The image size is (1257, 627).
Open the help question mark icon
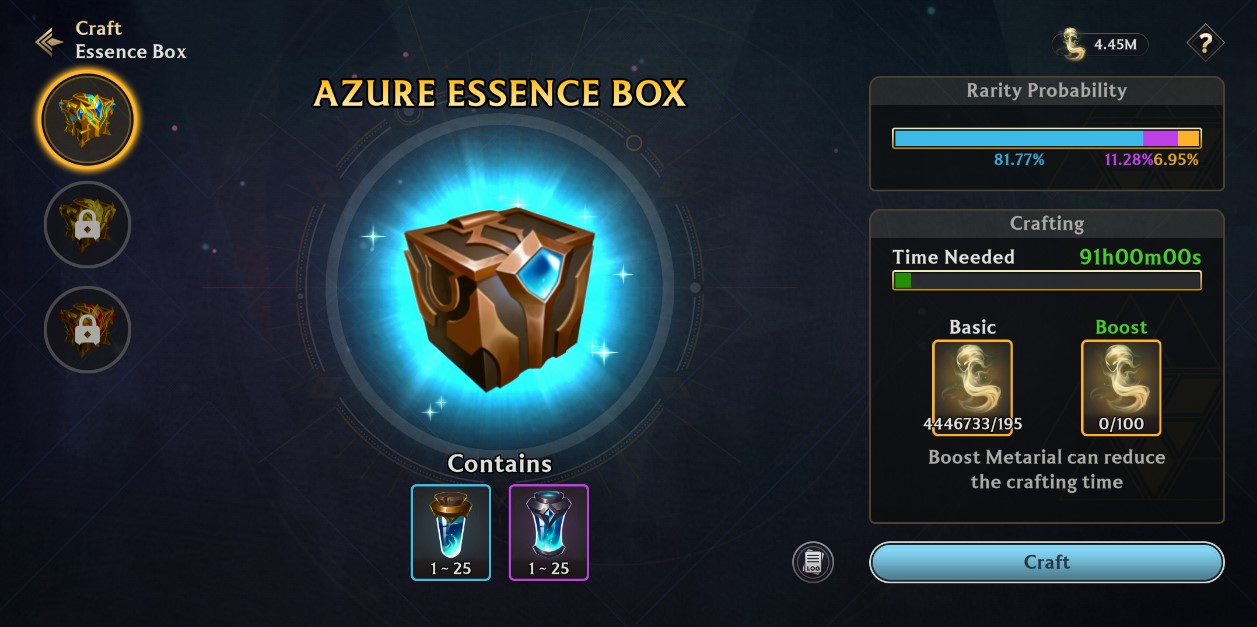pos(1205,43)
